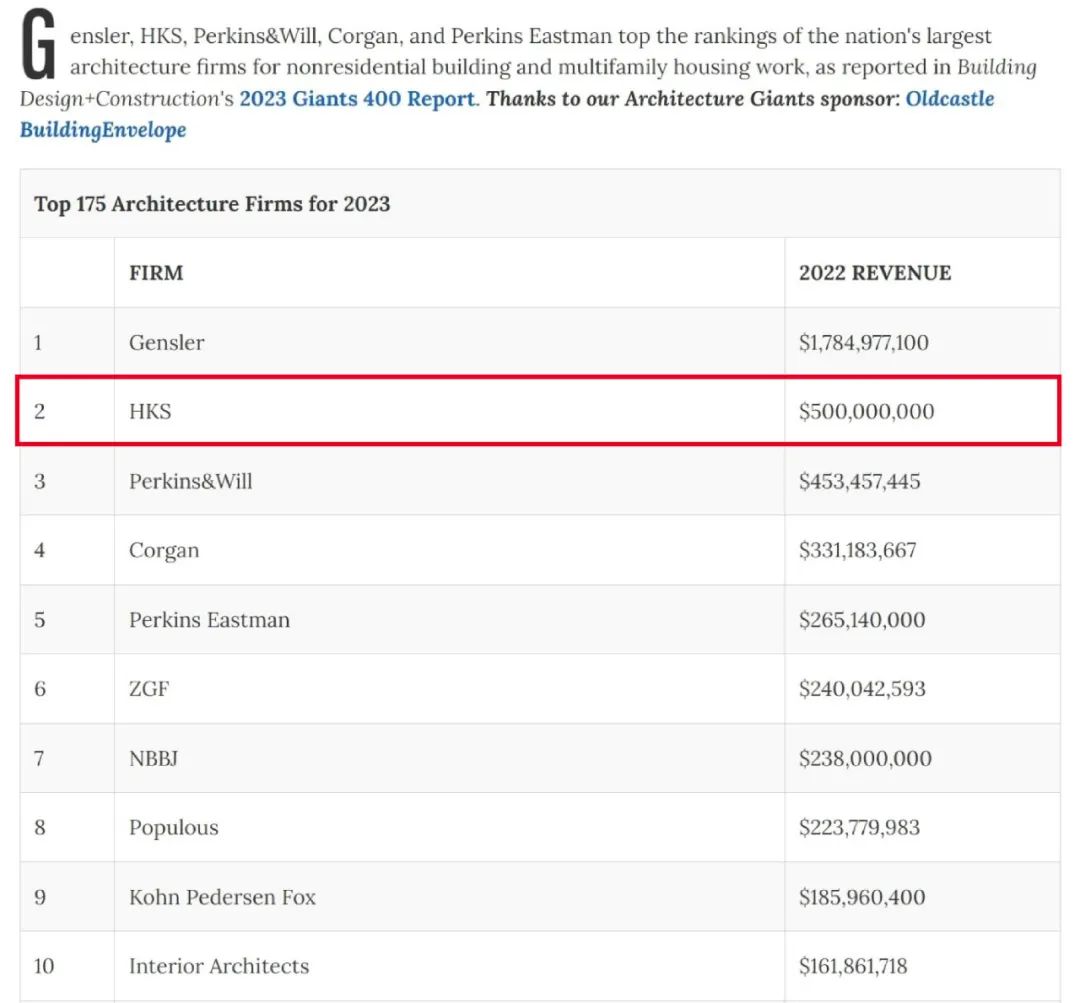Click Perkins&Will revenue $453,457,445

point(860,481)
